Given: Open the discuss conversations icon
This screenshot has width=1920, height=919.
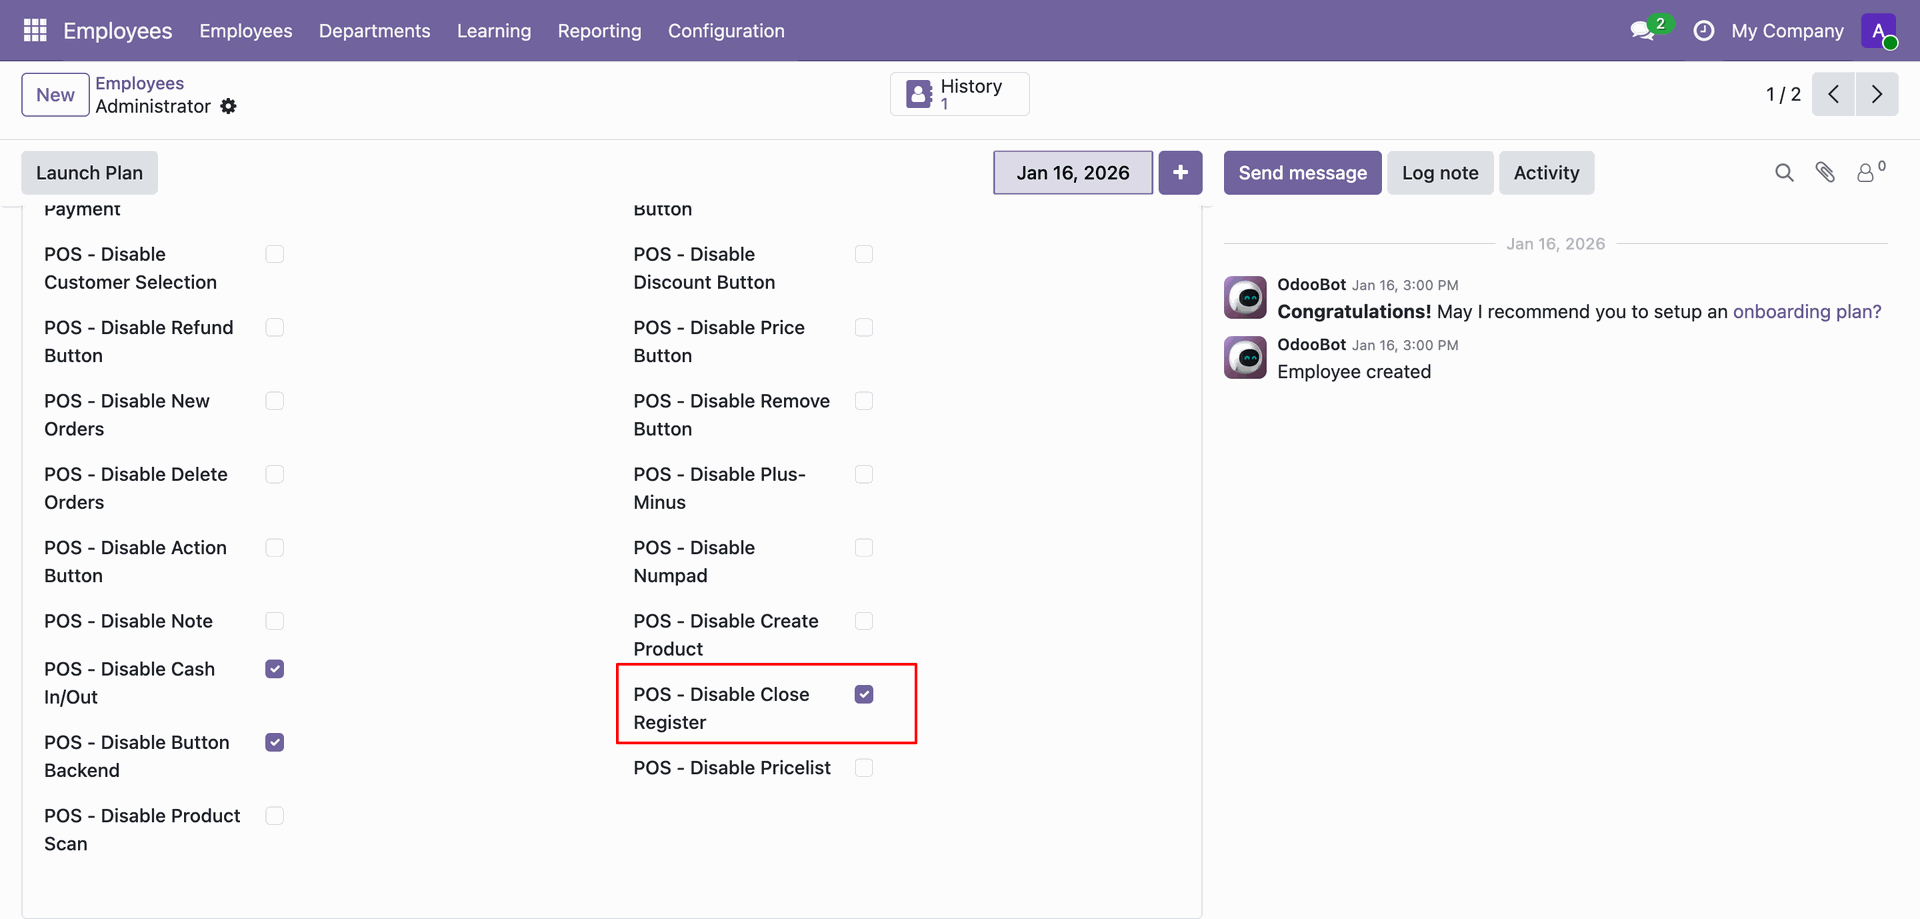Looking at the screenshot, I should tap(1642, 31).
